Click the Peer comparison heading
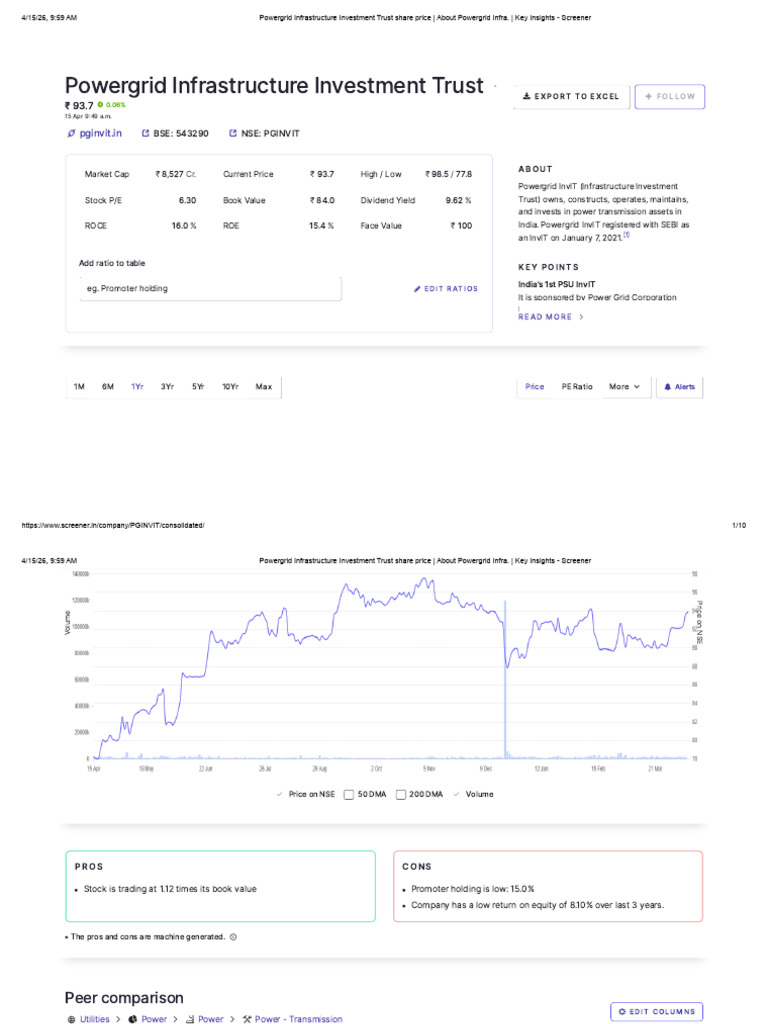Viewport: 768px width, 1024px height. coord(124,998)
